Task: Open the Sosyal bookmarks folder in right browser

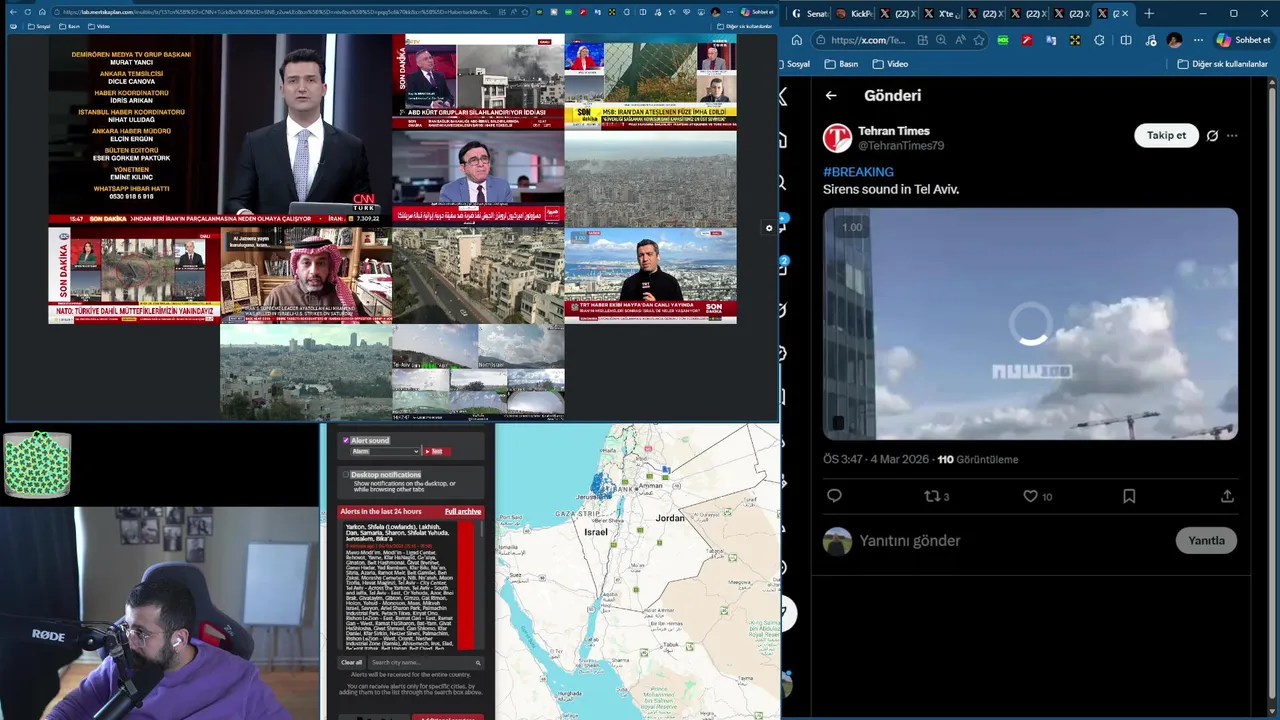Action: (x=794, y=64)
